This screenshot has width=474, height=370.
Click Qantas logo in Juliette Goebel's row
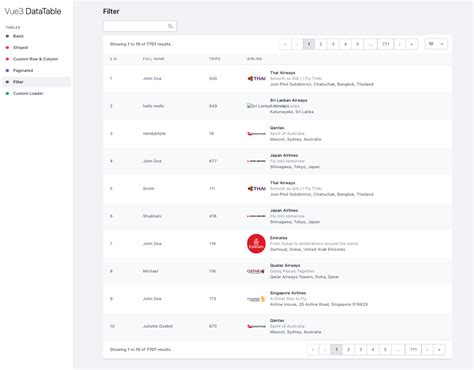pyautogui.click(x=256, y=326)
